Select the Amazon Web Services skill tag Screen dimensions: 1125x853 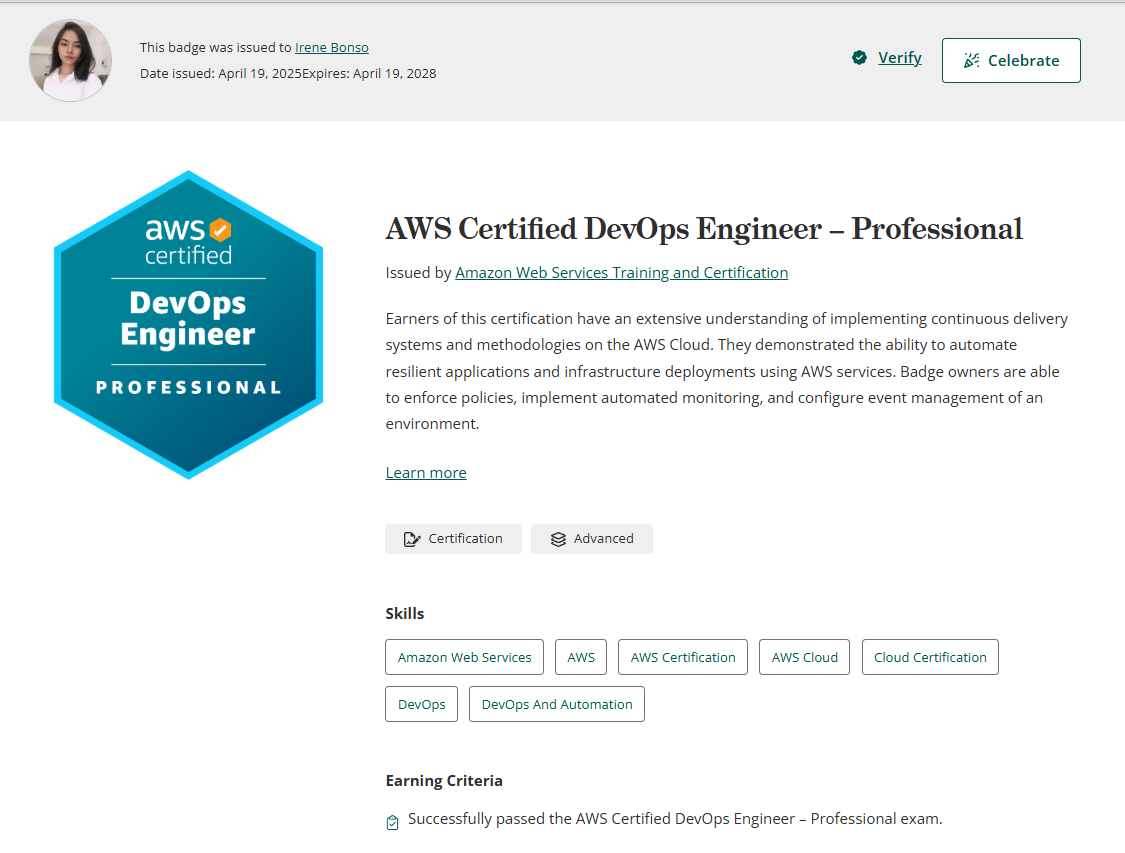pos(464,657)
